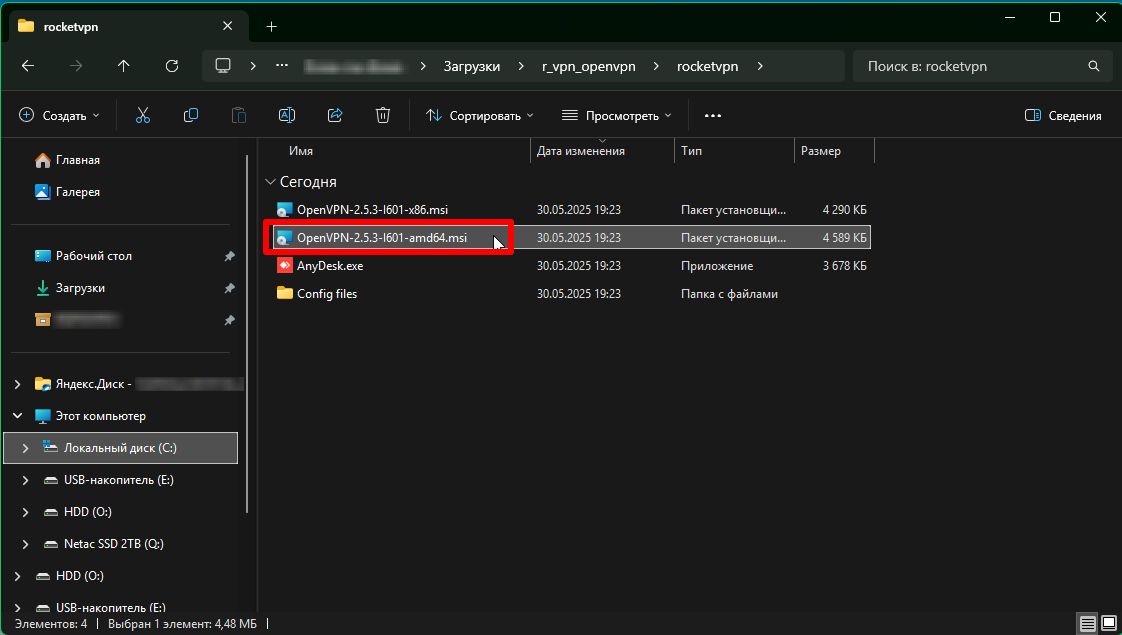Image resolution: width=1122 pixels, height=635 pixels.
Task: Click Загрузки in the address breadcrumb
Action: (472, 66)
